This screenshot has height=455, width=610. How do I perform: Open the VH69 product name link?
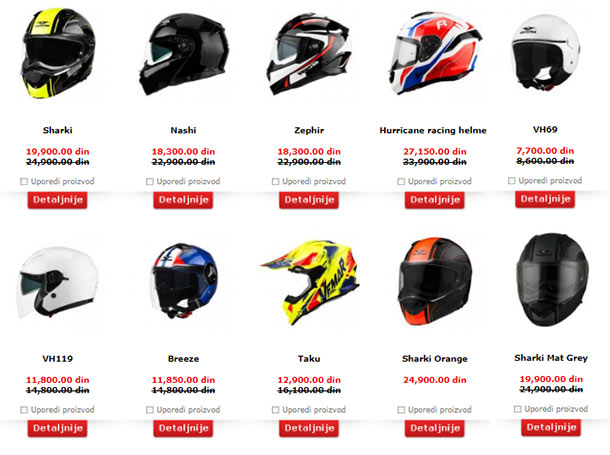[x=545, y=130]
